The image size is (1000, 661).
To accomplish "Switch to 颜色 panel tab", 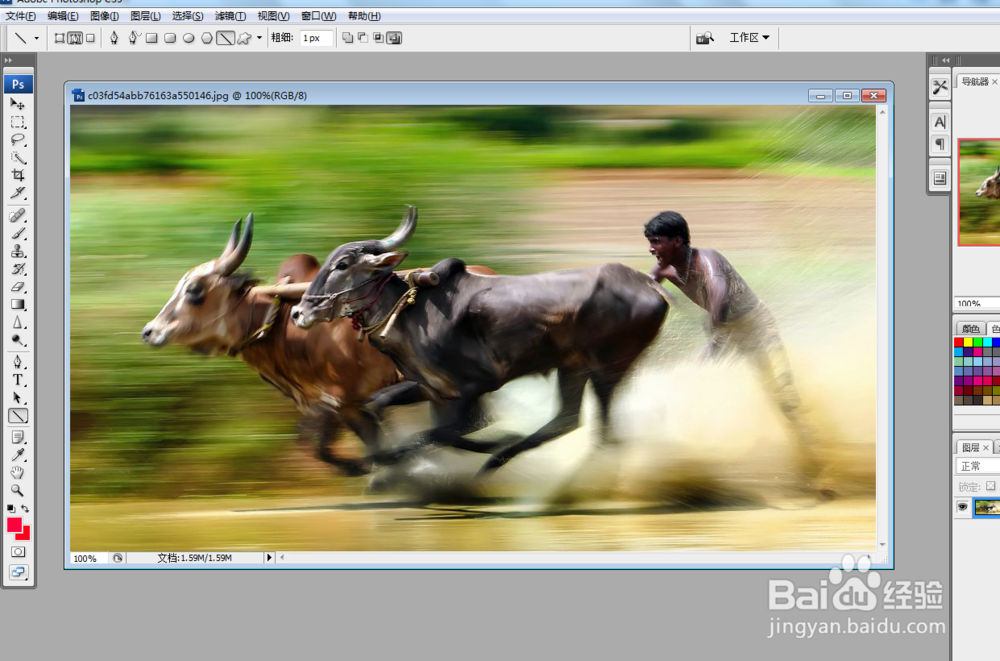I will [x=971, y=329].
